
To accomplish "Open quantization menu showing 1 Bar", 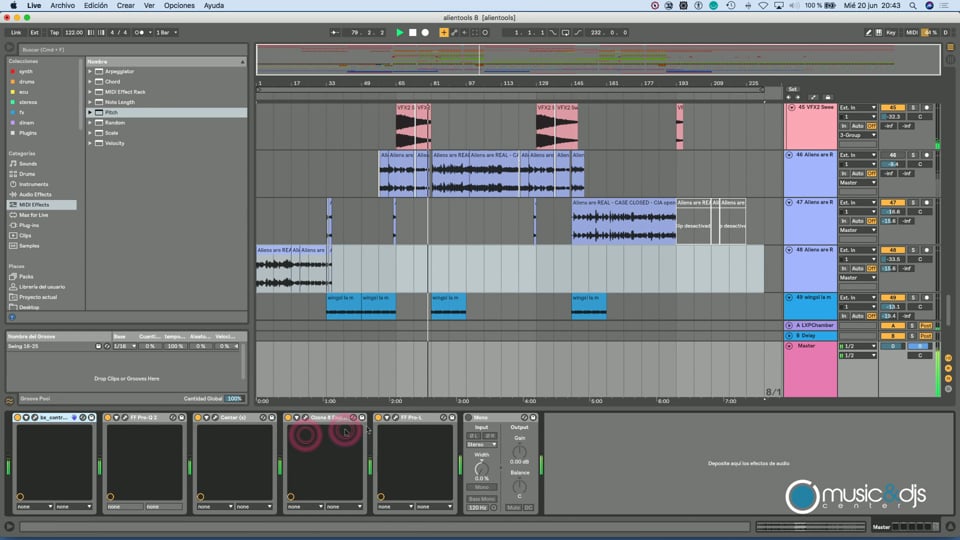I will coord(166,32).
